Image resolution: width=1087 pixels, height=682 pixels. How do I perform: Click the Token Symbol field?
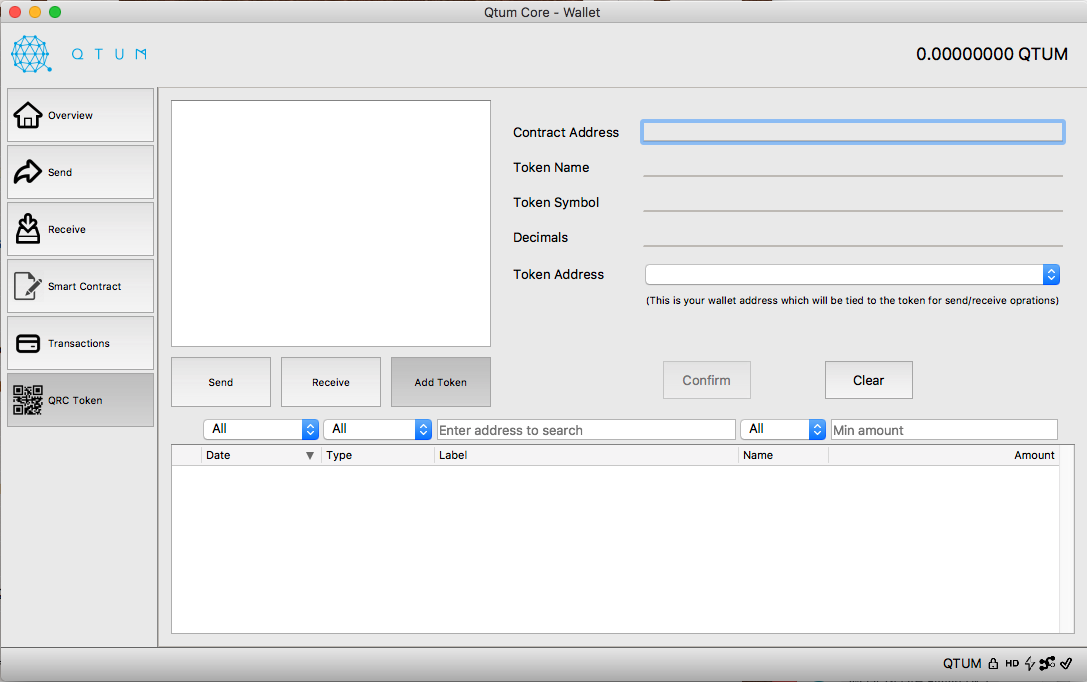coord(853,202)
